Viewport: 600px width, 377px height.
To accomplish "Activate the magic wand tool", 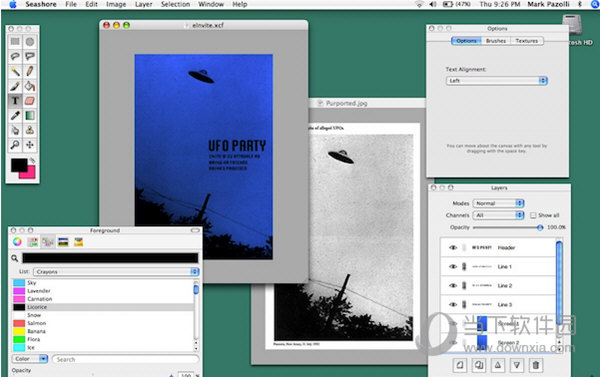I will click(x=15, y=71).
